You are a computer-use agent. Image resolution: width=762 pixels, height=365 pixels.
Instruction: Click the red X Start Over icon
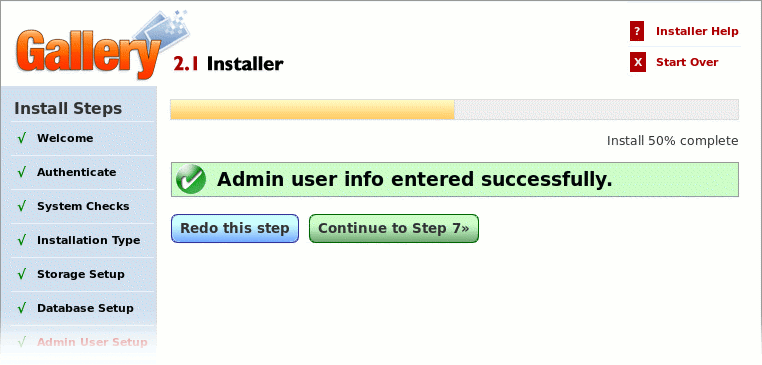(x=638, y=62)
